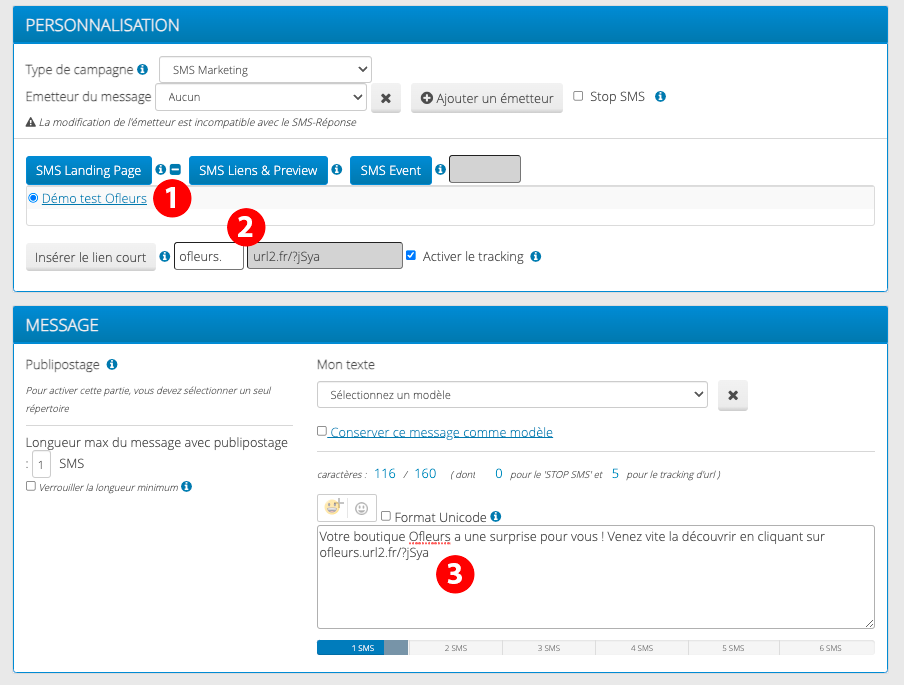Clear the selected modèle with X button
904x685 pixels.
[733, 396]
